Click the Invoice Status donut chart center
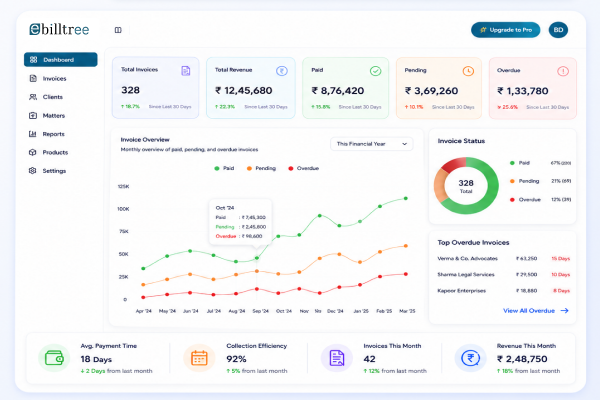Screen dimensions: 600x400 (x=466, y=186)
